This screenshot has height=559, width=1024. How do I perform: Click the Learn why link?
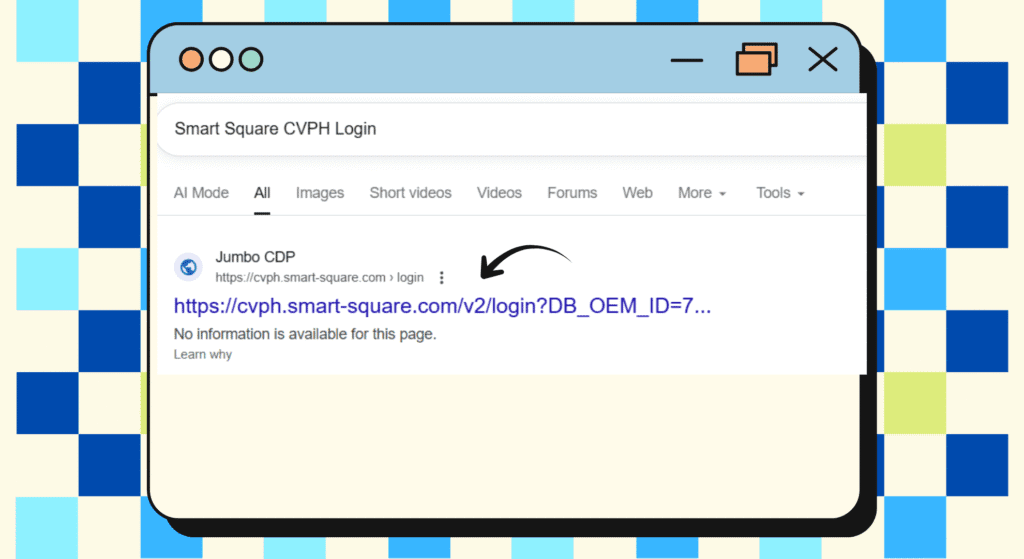pos(203,355)
